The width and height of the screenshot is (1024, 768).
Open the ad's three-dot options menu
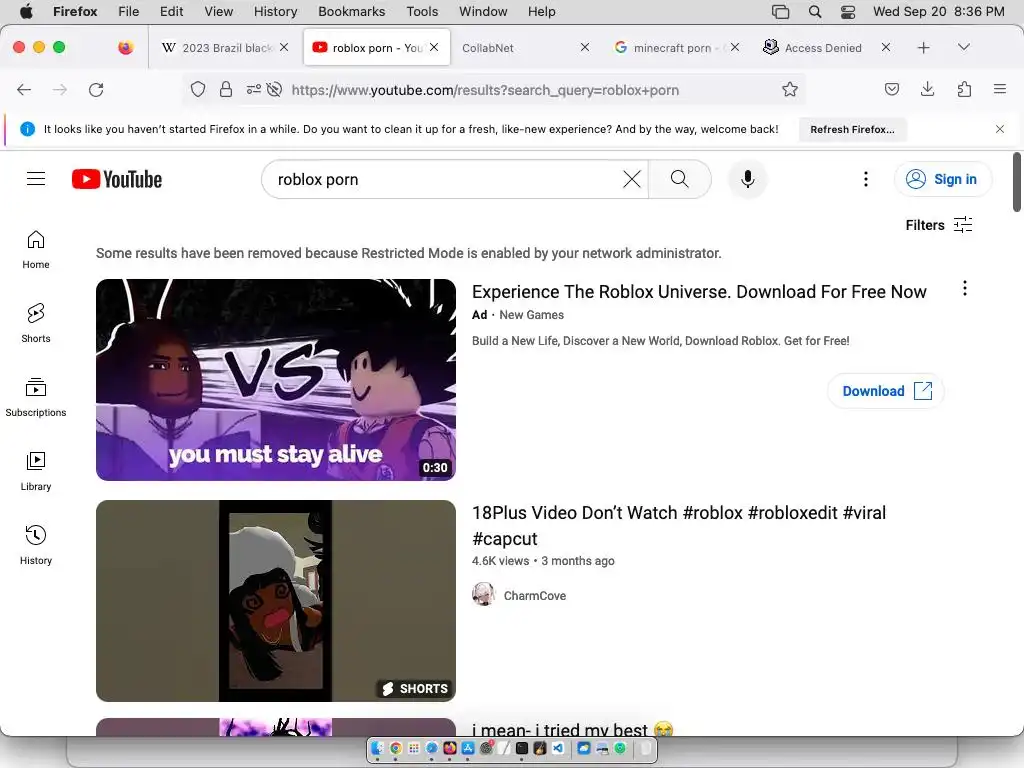965,288
